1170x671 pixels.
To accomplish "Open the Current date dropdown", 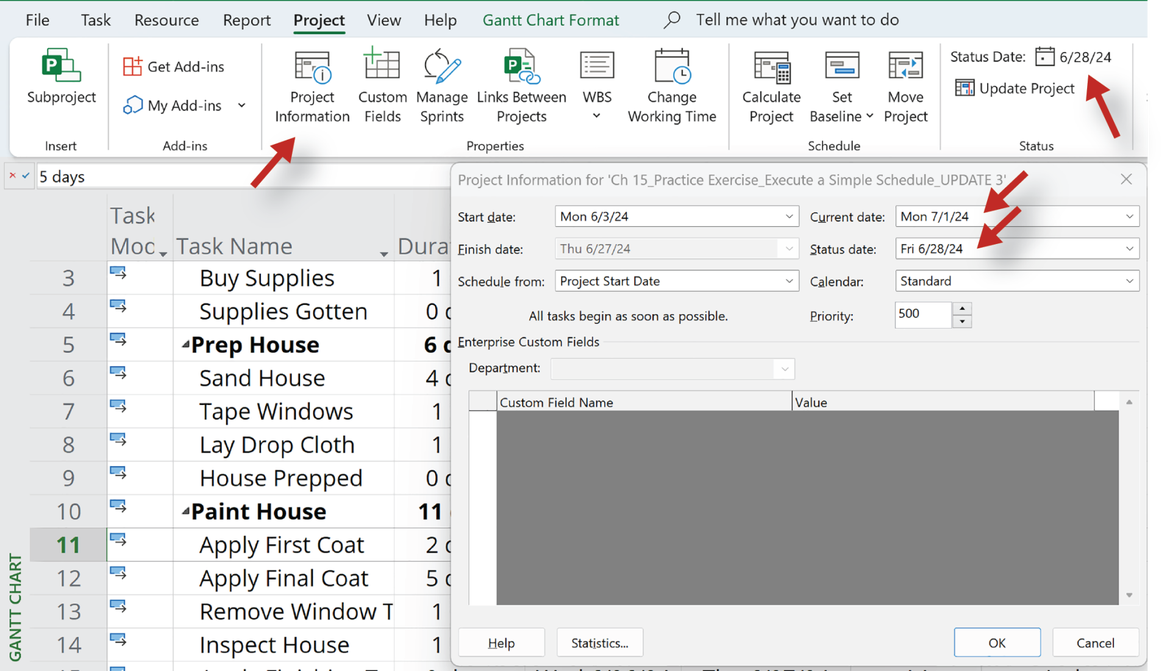I will click(1129, 216).
